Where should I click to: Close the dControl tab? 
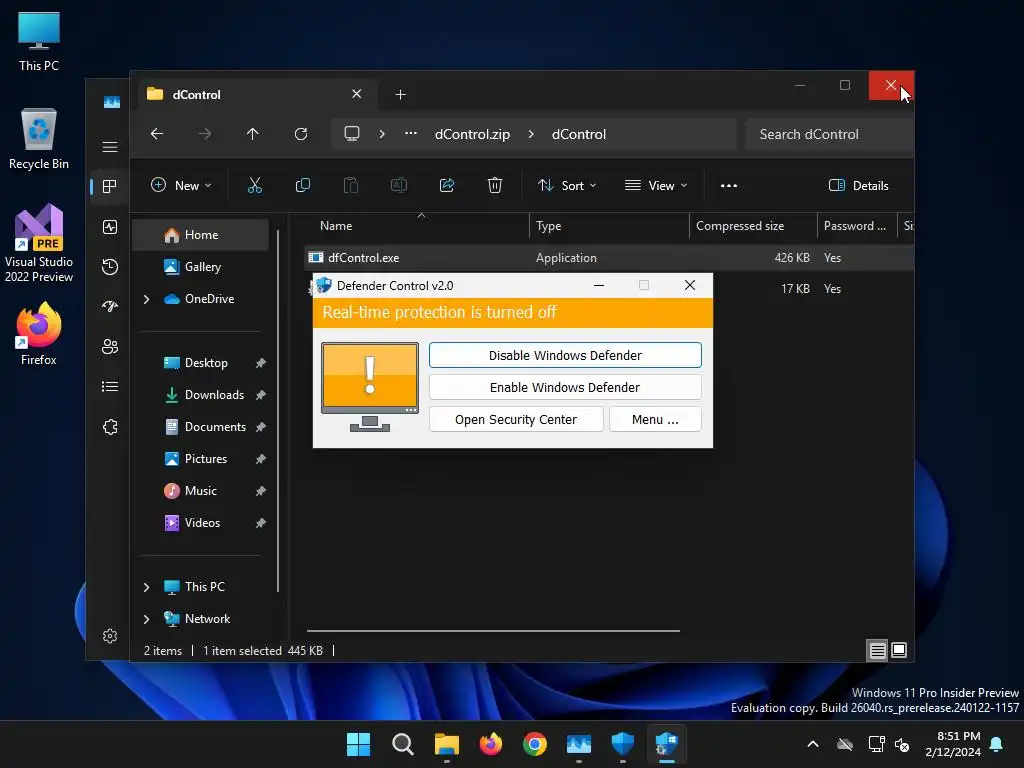[x=357, y=94]
